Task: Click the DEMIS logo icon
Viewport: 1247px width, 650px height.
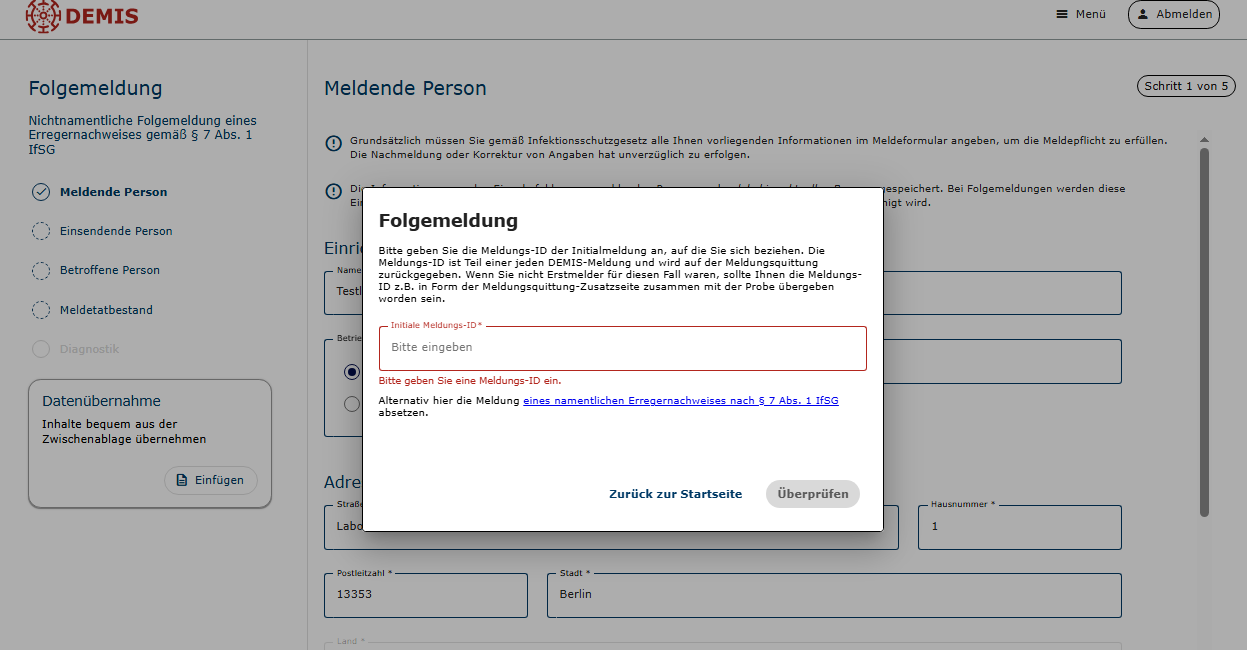Action: click(x=43, y=15)
